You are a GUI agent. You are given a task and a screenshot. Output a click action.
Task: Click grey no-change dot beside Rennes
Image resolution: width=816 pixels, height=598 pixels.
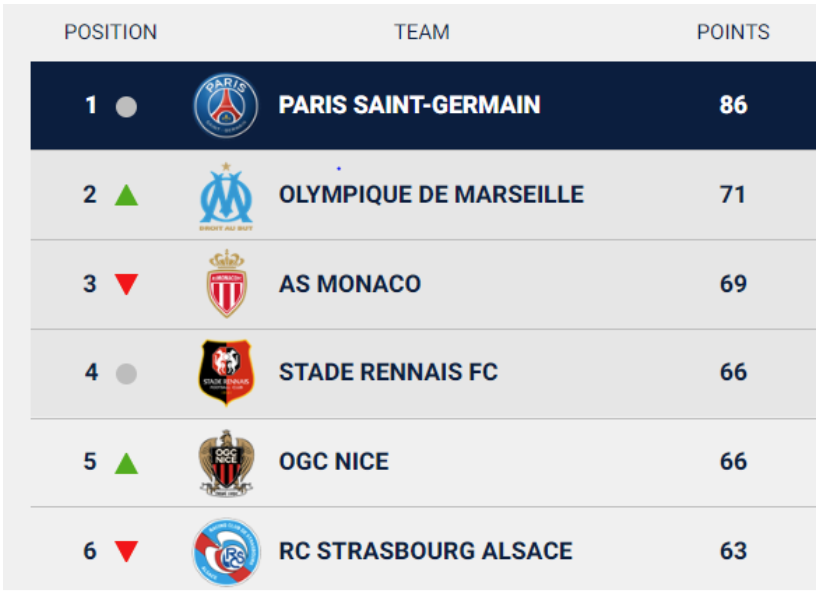(x=126, y=373)
